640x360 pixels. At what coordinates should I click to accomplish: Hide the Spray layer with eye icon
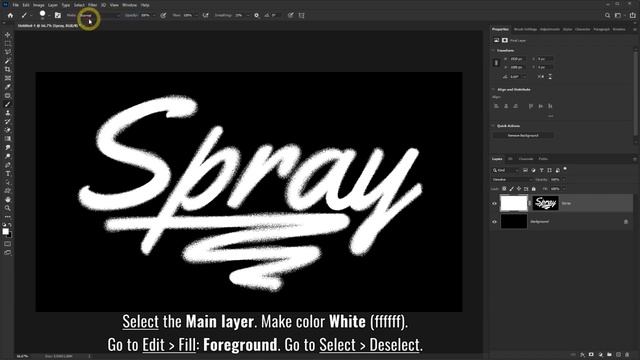coord(494,203)
